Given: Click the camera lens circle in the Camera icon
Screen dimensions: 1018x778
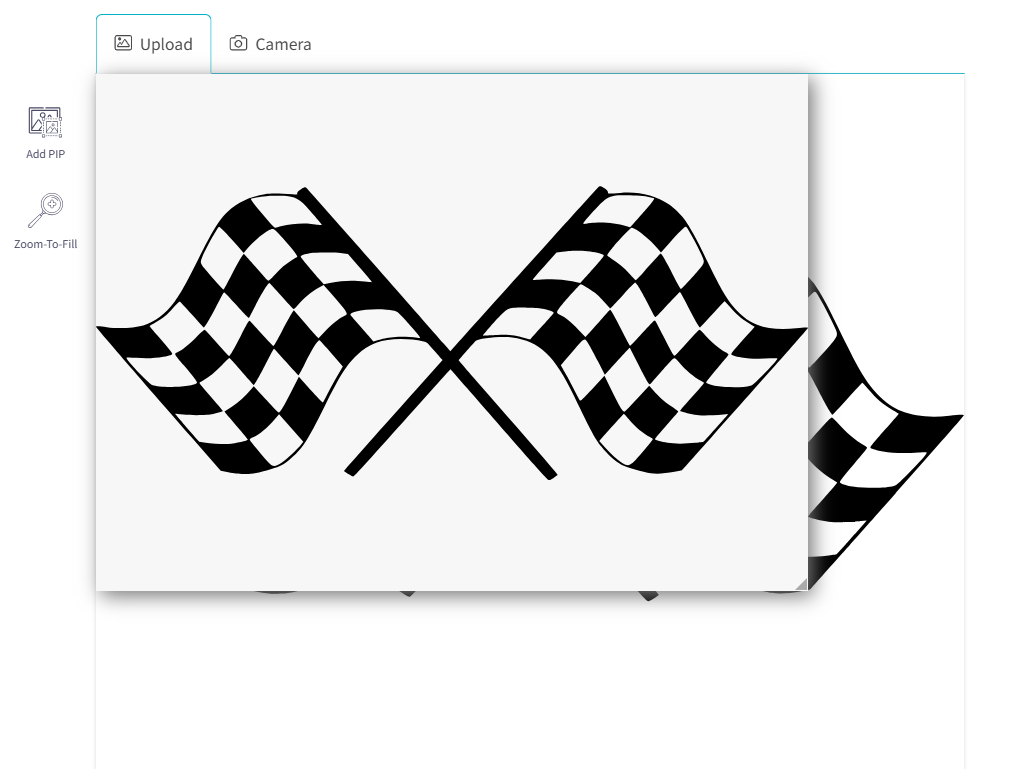Looking at the screenshot, I should (238, 44).
